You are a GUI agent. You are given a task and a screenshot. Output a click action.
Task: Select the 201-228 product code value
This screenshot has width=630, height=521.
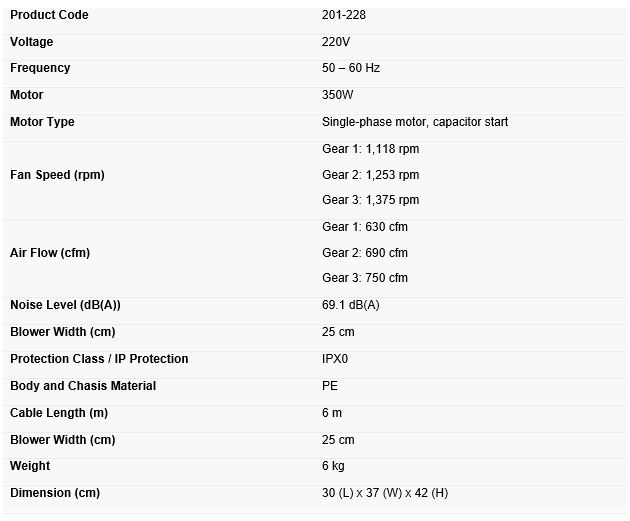345,15
